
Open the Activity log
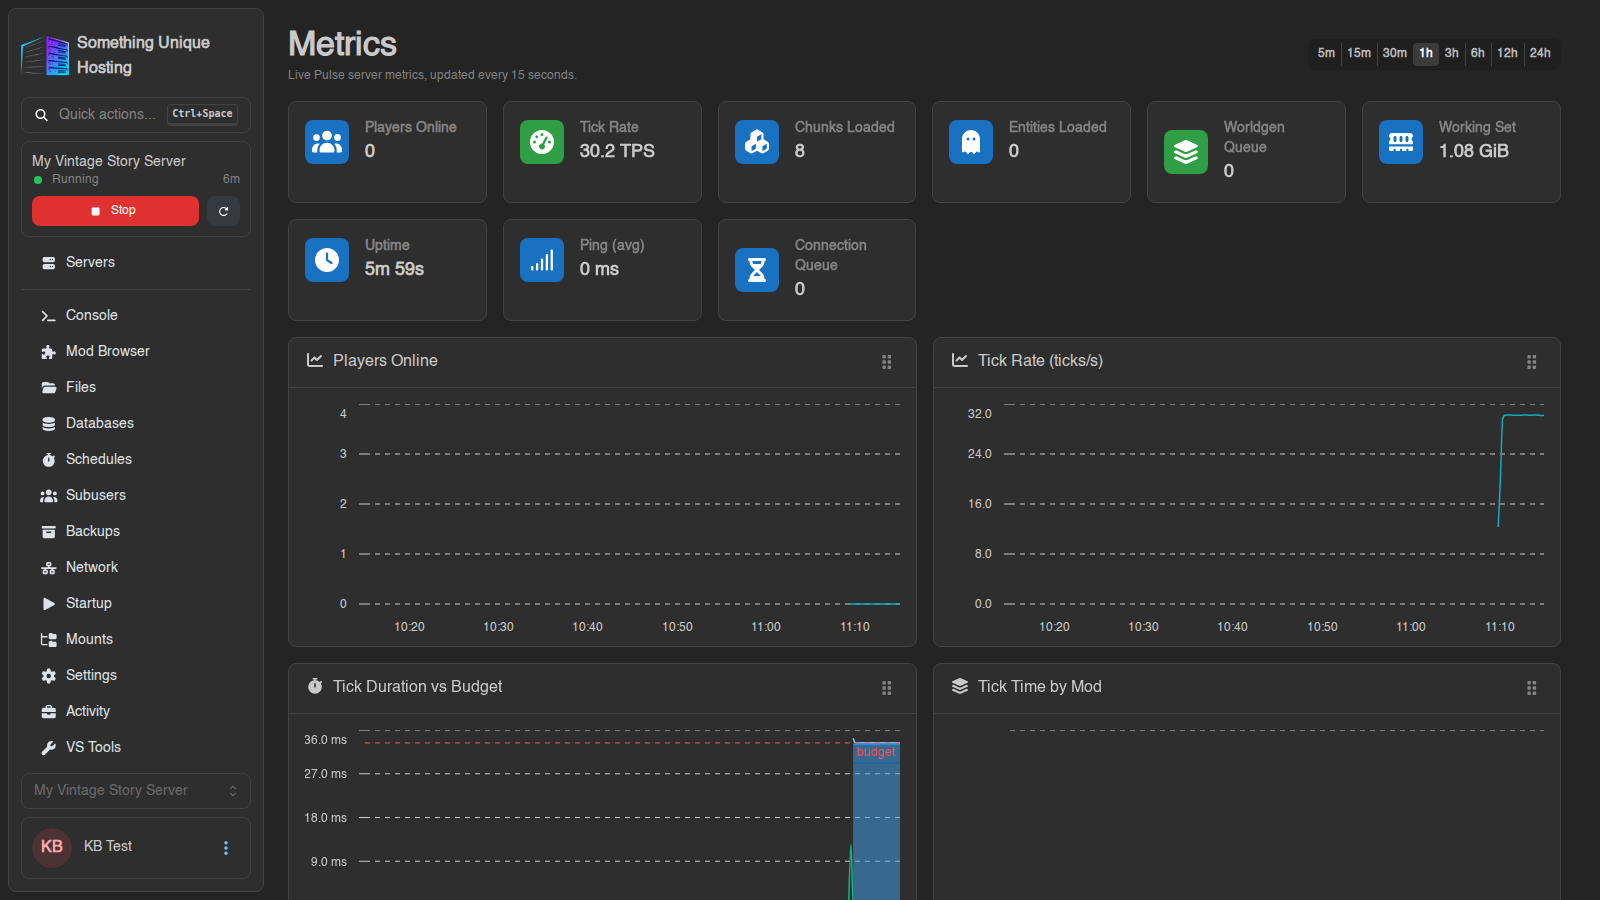tap(136, 711)
